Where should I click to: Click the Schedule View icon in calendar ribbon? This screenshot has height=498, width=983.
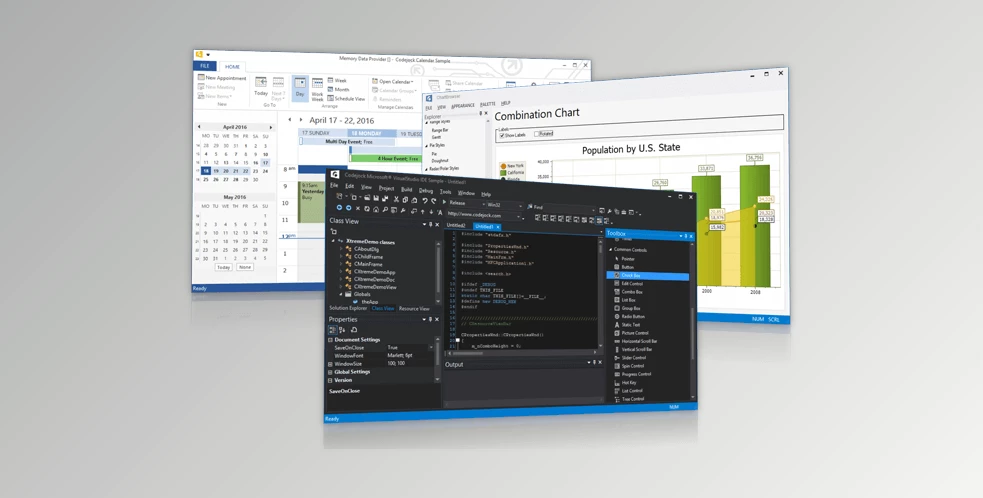point(330,98)
